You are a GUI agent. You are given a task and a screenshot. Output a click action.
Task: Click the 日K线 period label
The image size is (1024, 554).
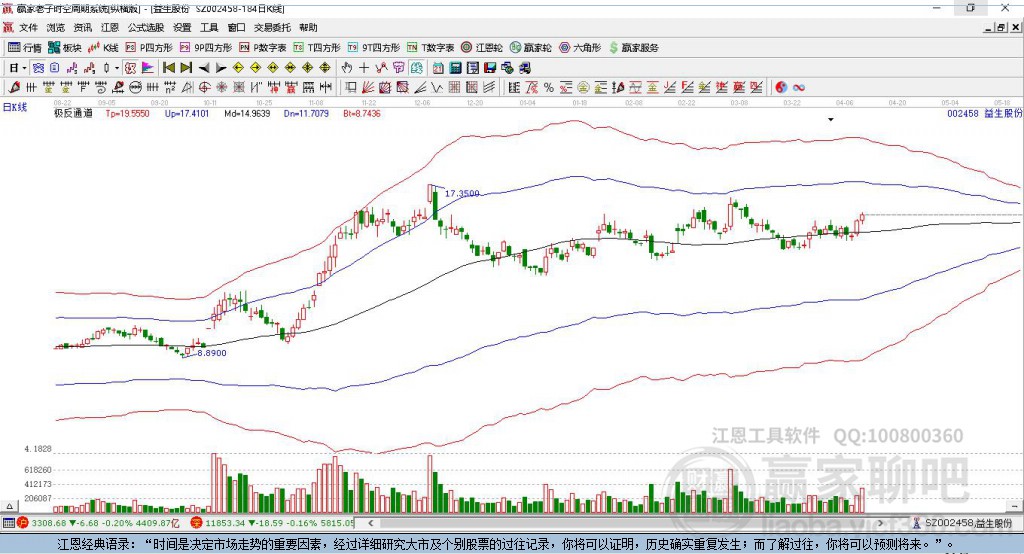coord(15,108)
